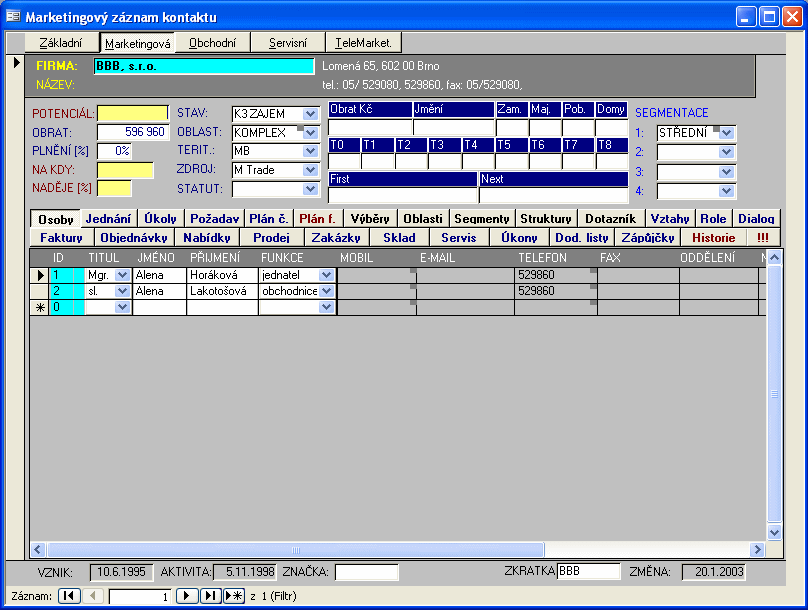This screenshot has width=808, height=610.
Task: Open the OBLAST dropdown KOMPLEX
Action: 310,132
